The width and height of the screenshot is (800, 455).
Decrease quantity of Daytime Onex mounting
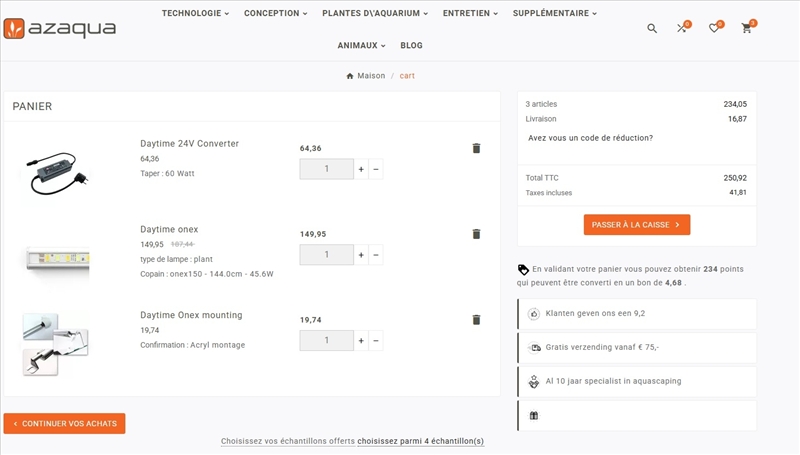[376, 341]
